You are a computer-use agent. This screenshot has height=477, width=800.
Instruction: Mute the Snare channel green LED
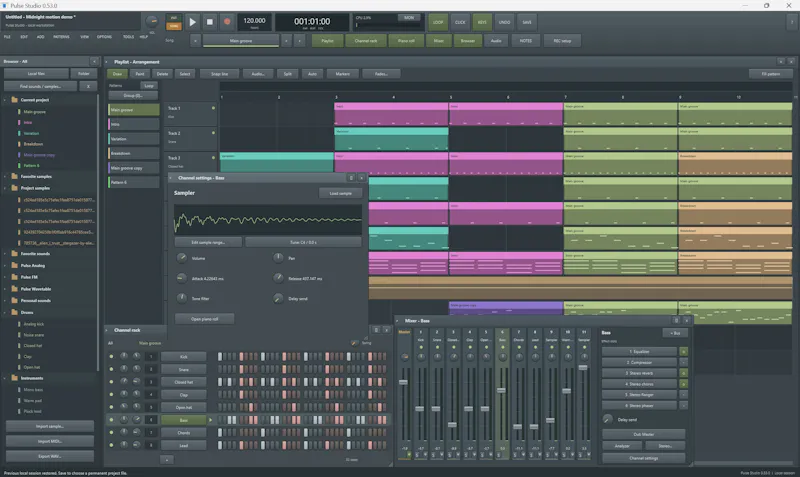tap(111, 369)
